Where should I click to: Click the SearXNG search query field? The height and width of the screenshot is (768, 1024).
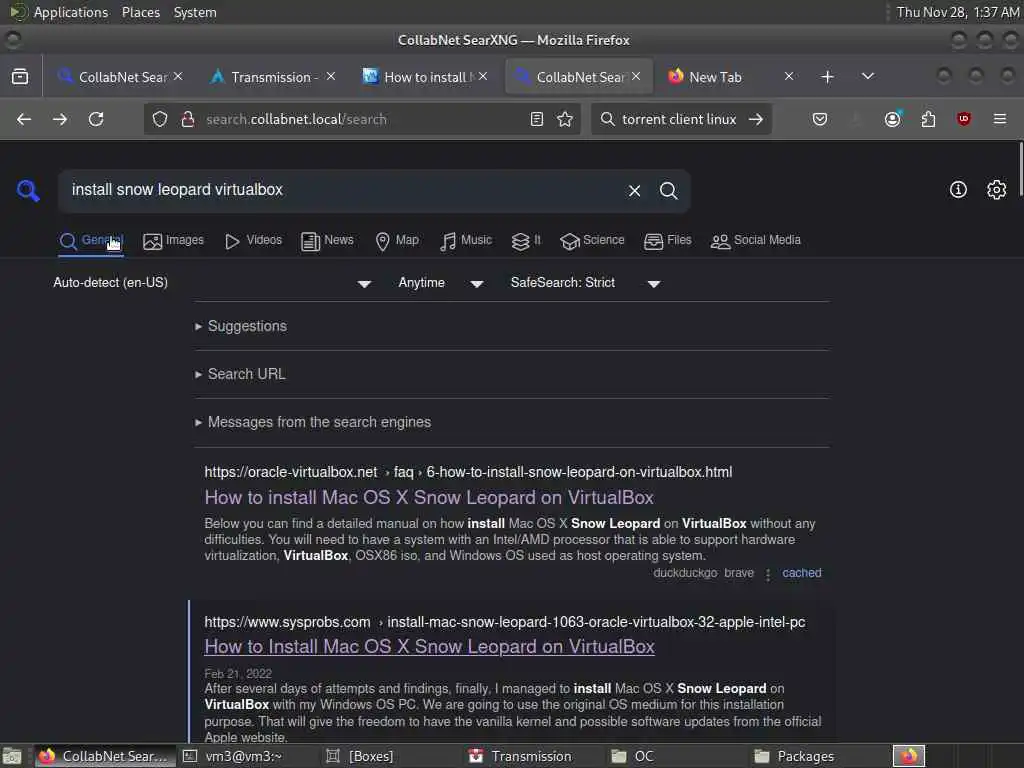click(x=343, y=190)
